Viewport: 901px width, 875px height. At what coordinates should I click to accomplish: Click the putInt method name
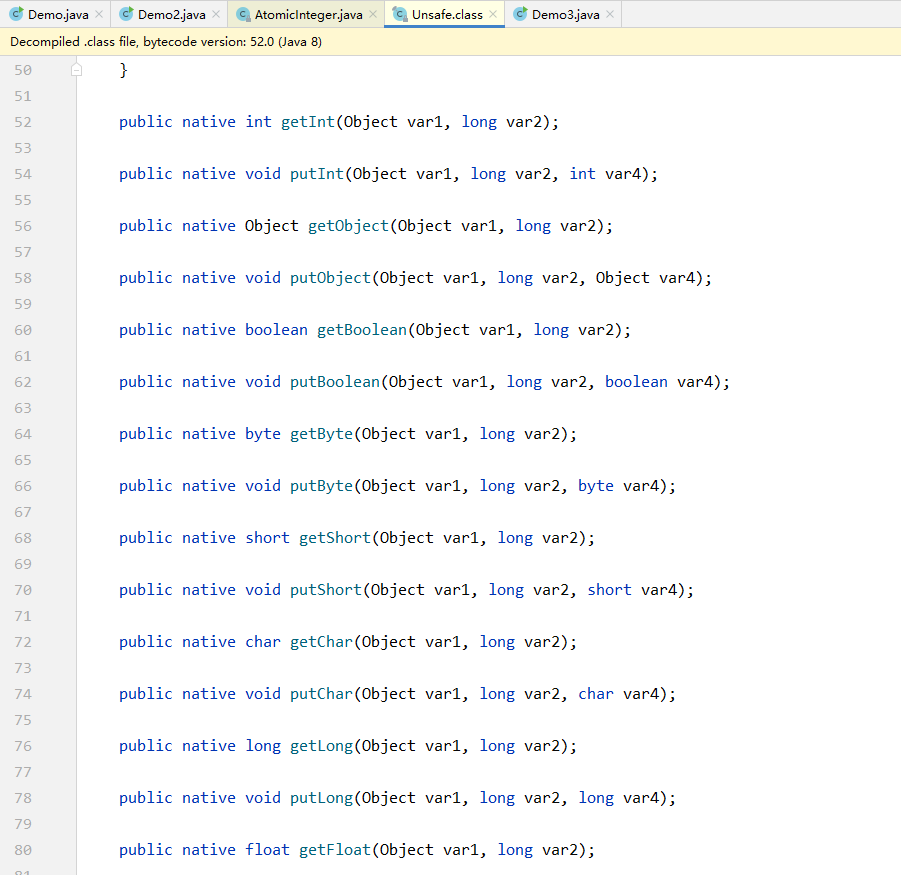click(317, 174)
